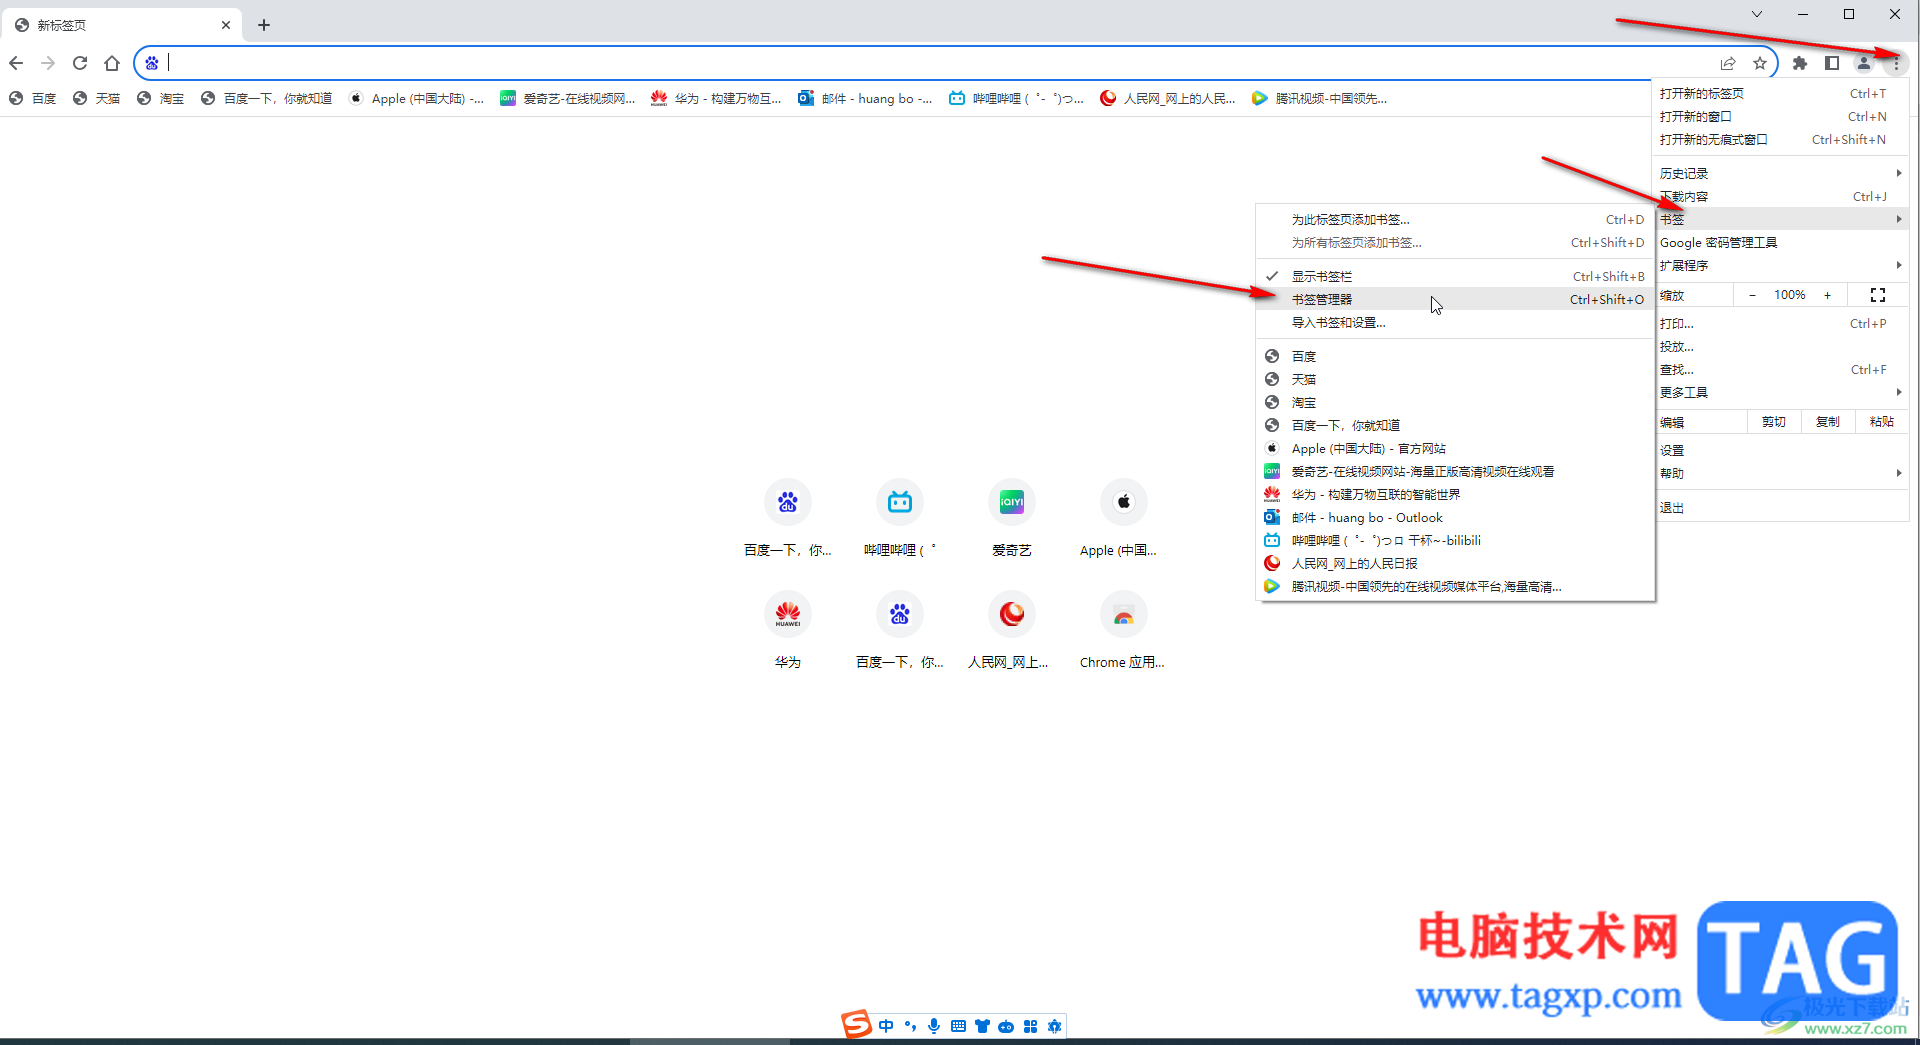Select 投放 menu item
This screenshot has width=1920, height=1045.
coord(1780,346)
